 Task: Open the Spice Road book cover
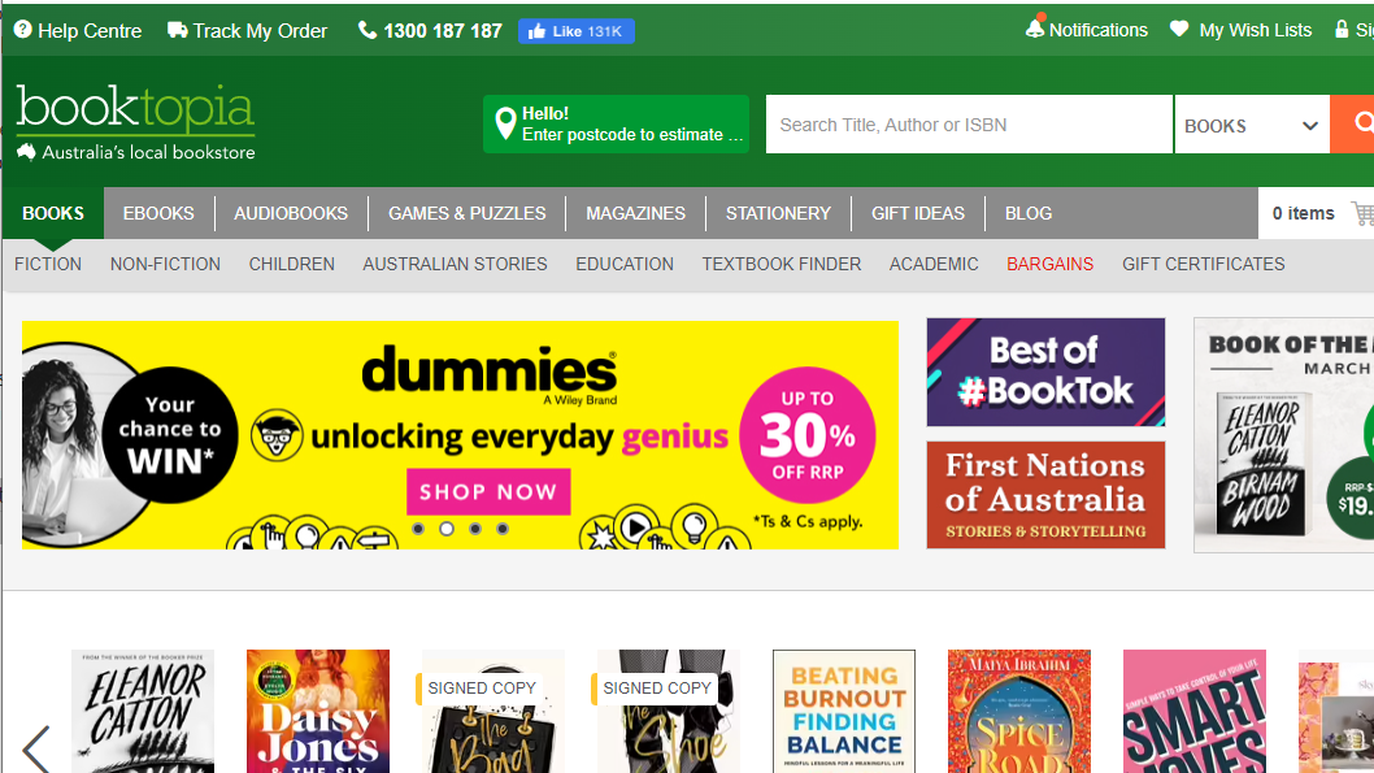click(1019, 711)
